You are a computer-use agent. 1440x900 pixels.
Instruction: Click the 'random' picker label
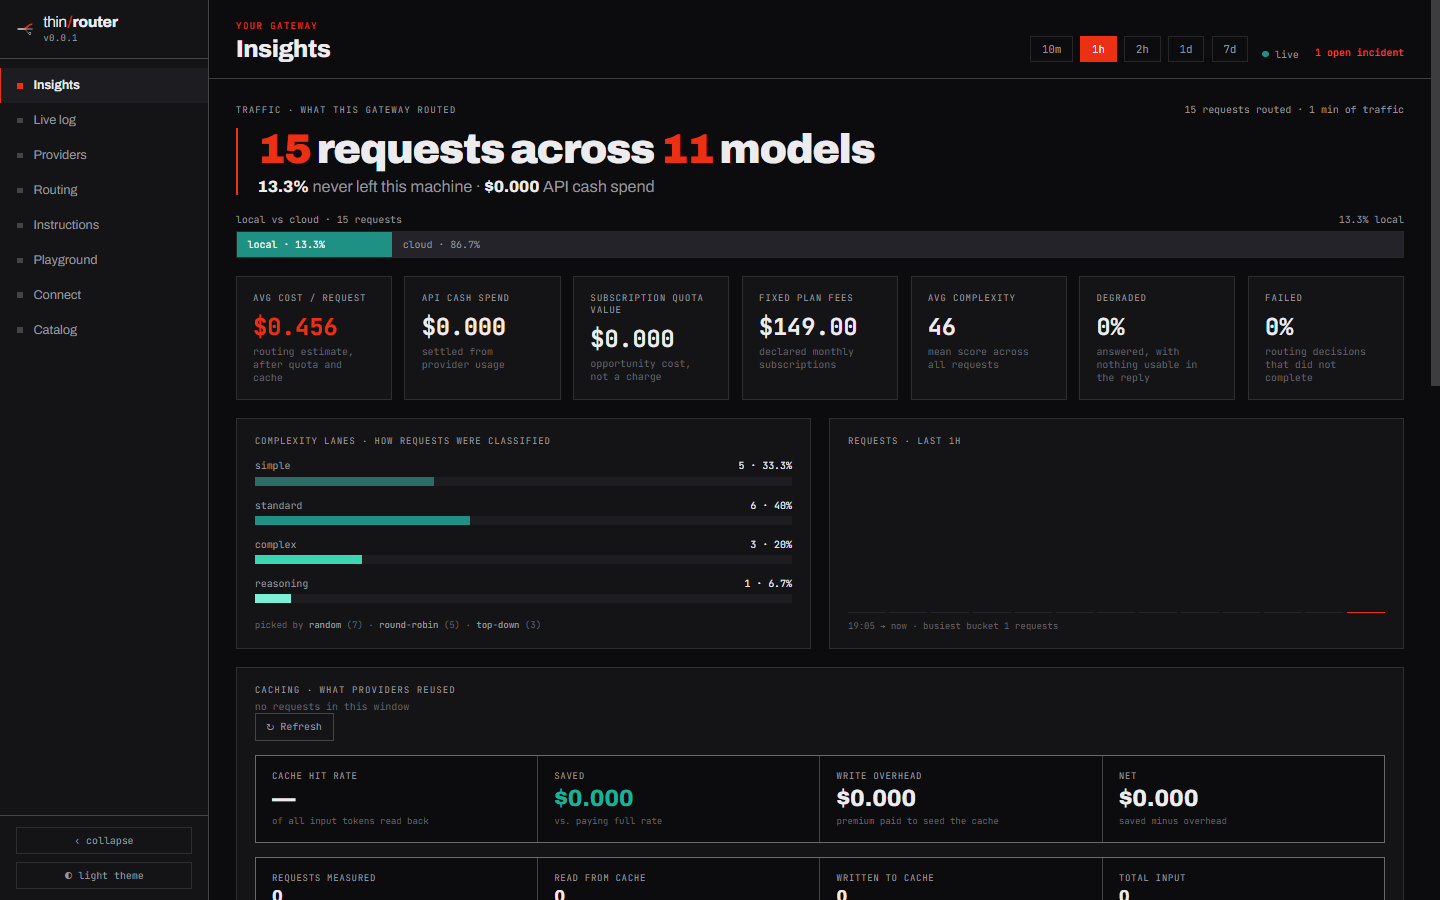[325, 625]
